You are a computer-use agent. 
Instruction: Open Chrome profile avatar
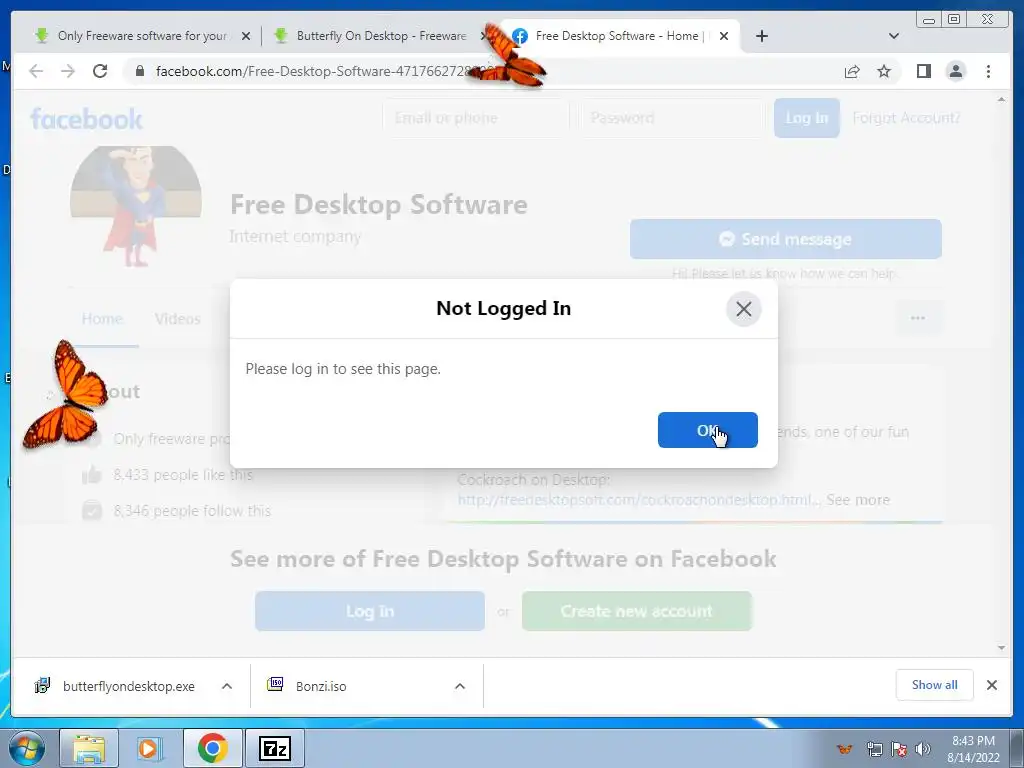click(x=955, y=71)
